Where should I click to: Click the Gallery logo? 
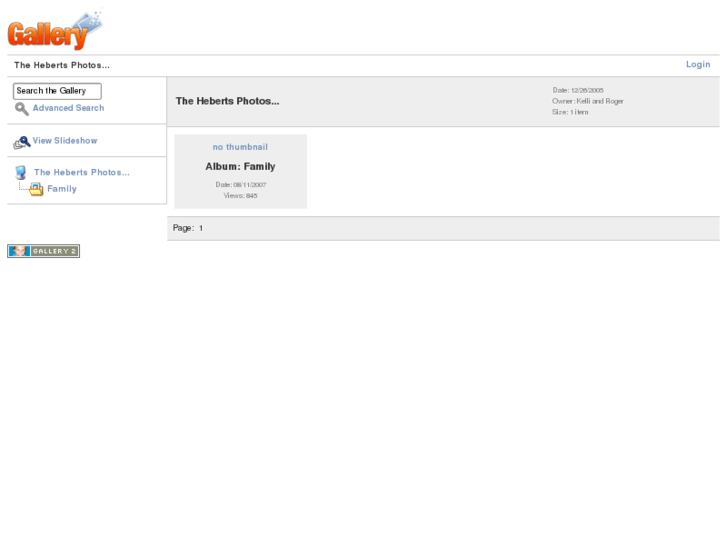[x=55, y=30]
